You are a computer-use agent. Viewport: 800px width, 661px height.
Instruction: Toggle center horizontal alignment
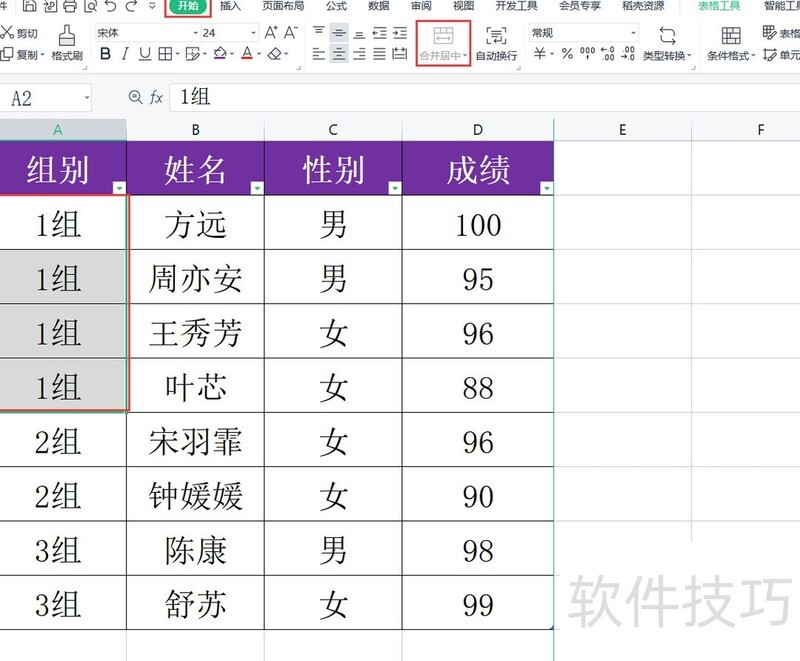pyautogui.click(x=339, y=54)
